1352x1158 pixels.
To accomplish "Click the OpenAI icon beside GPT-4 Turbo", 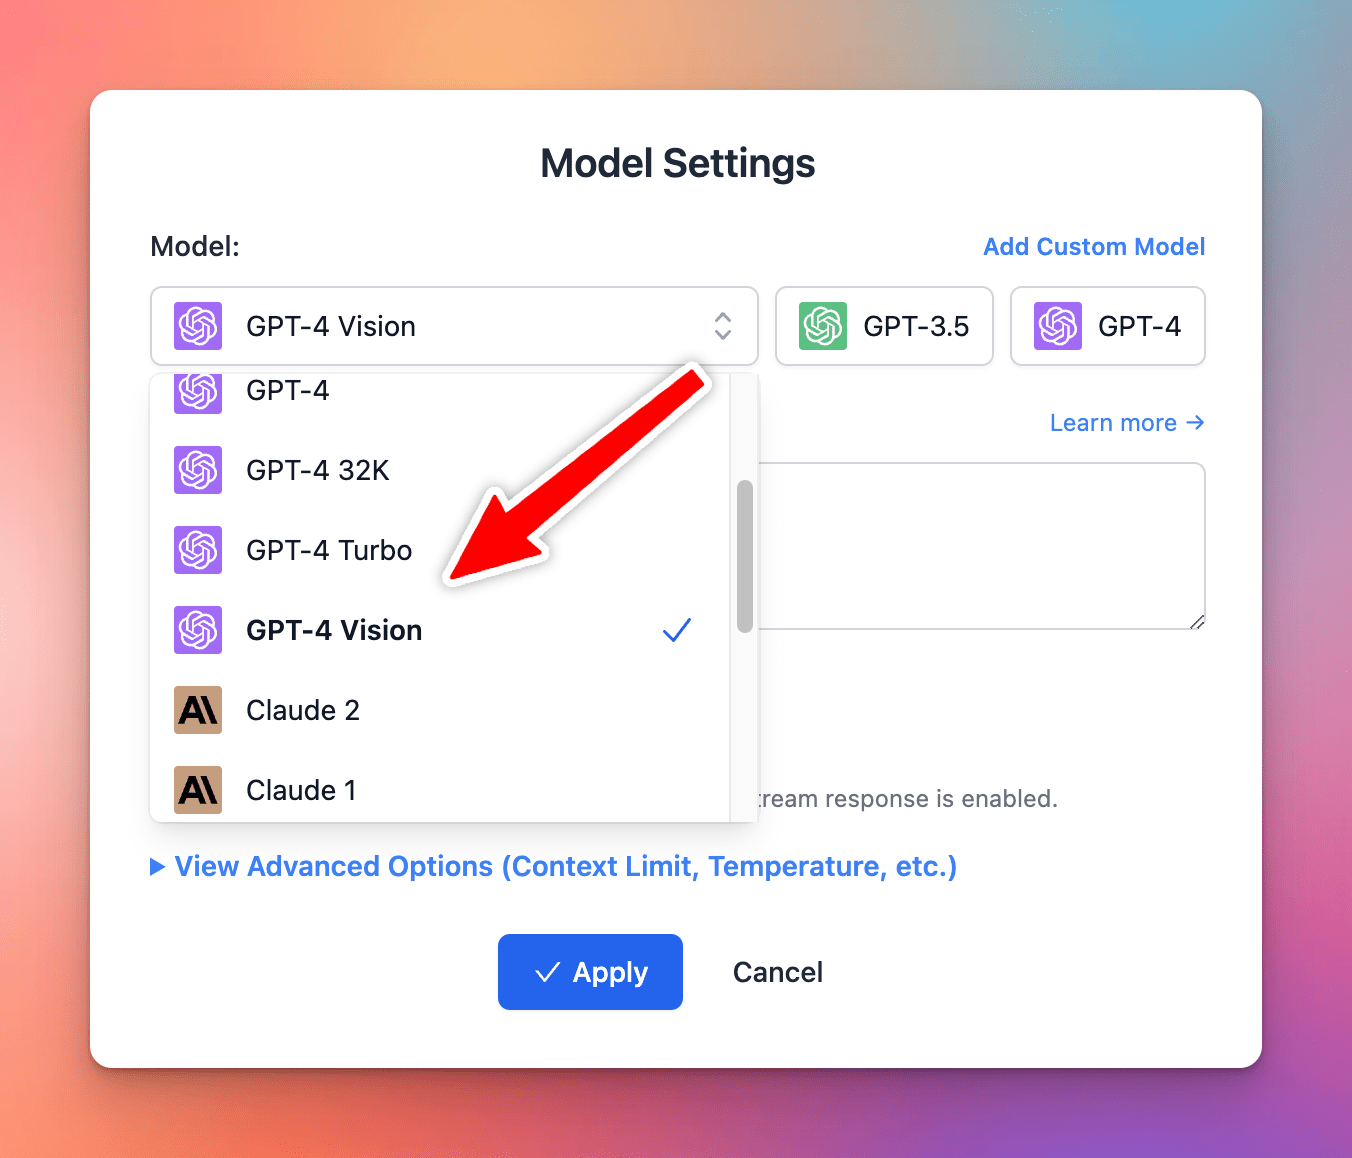I will [198, 550].
